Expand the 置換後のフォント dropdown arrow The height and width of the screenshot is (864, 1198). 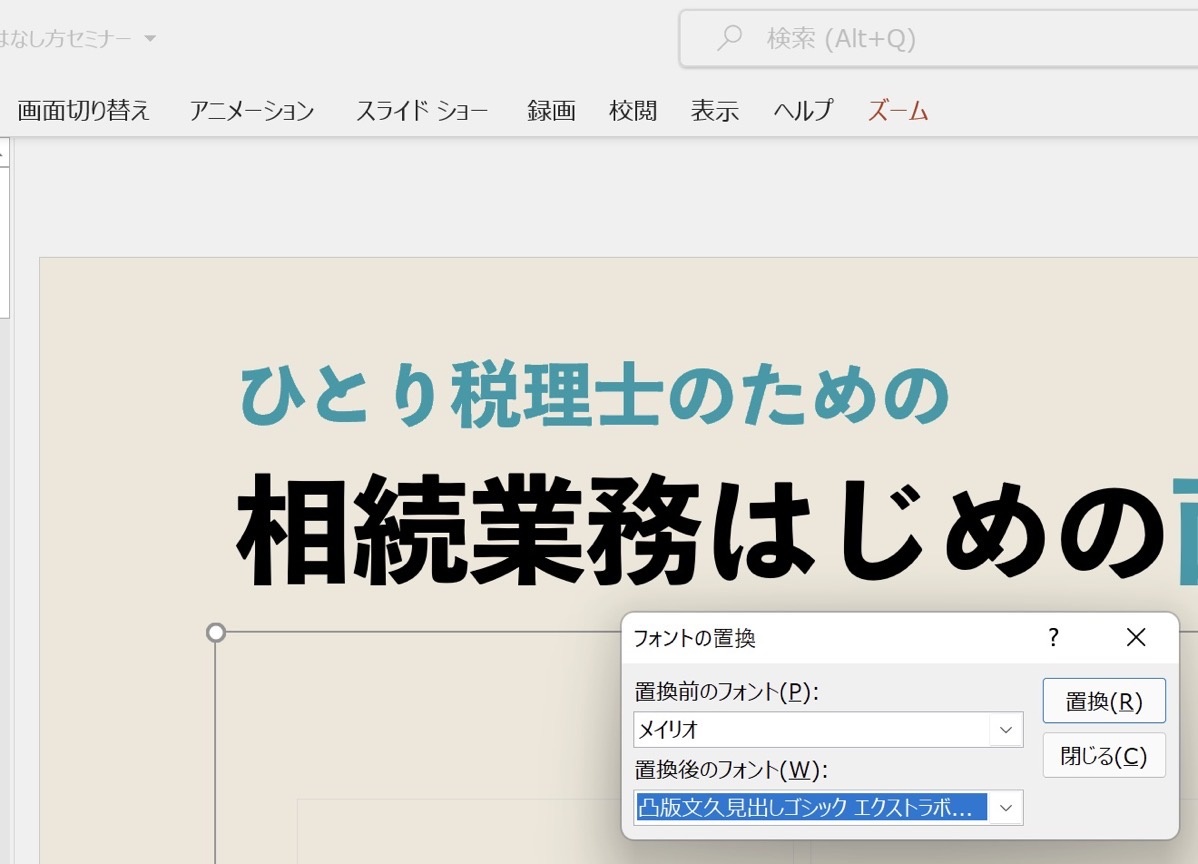[1006, 807]
